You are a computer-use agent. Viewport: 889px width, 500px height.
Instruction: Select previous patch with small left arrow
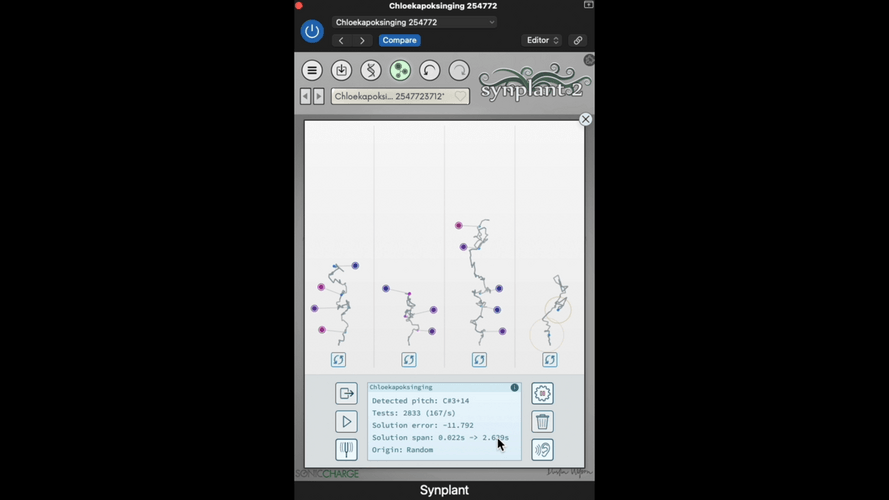tap(306, 96)
